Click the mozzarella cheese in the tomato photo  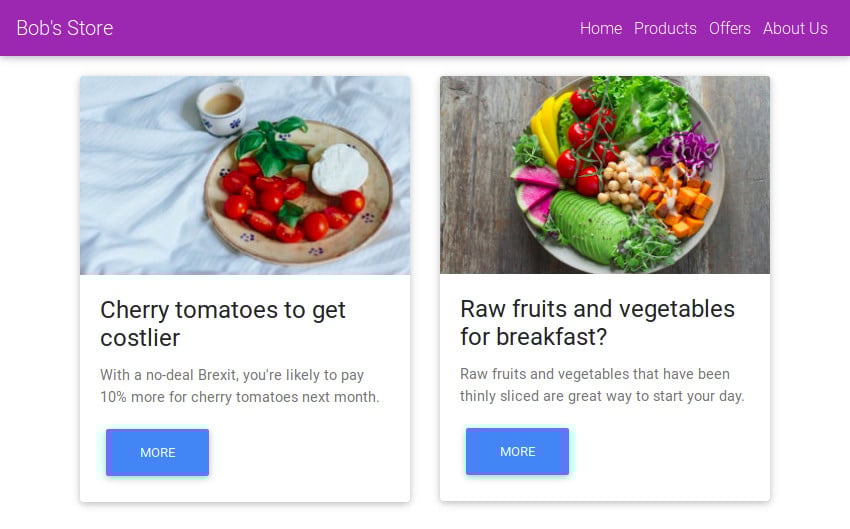tap(341, 168)
